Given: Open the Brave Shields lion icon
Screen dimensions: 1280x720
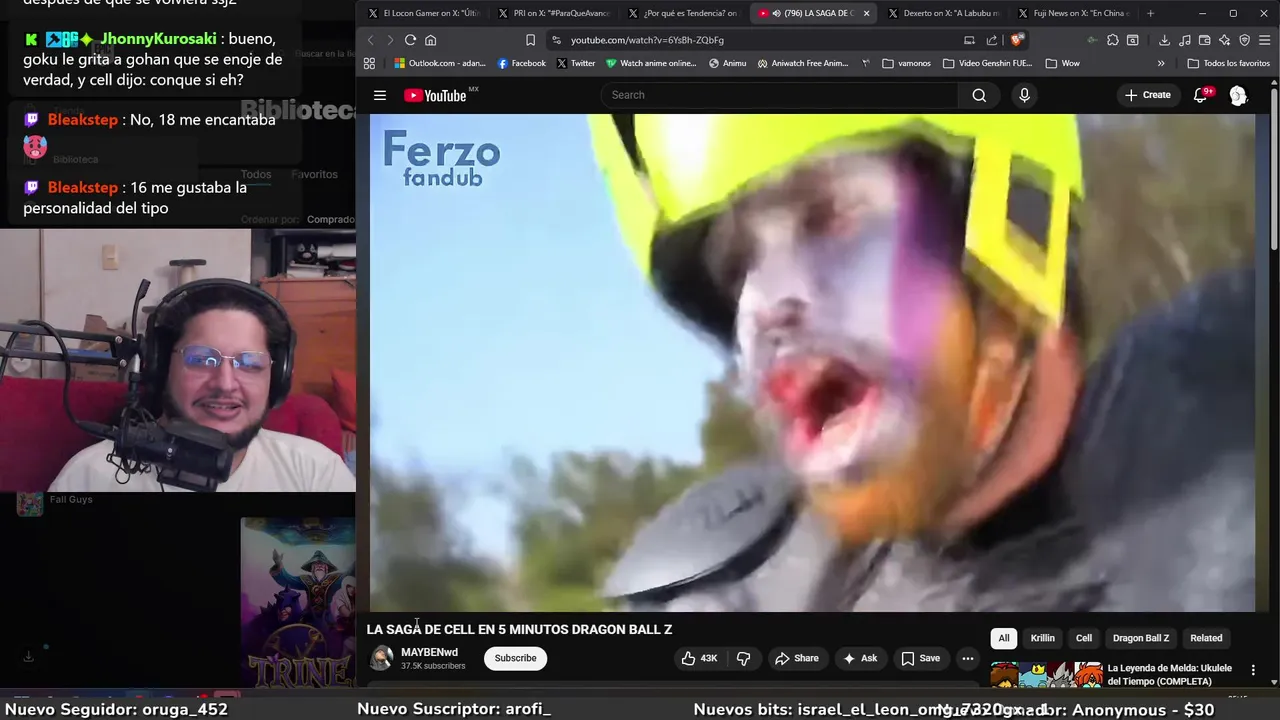Looking at the screenshot, I should (1017, 40).
